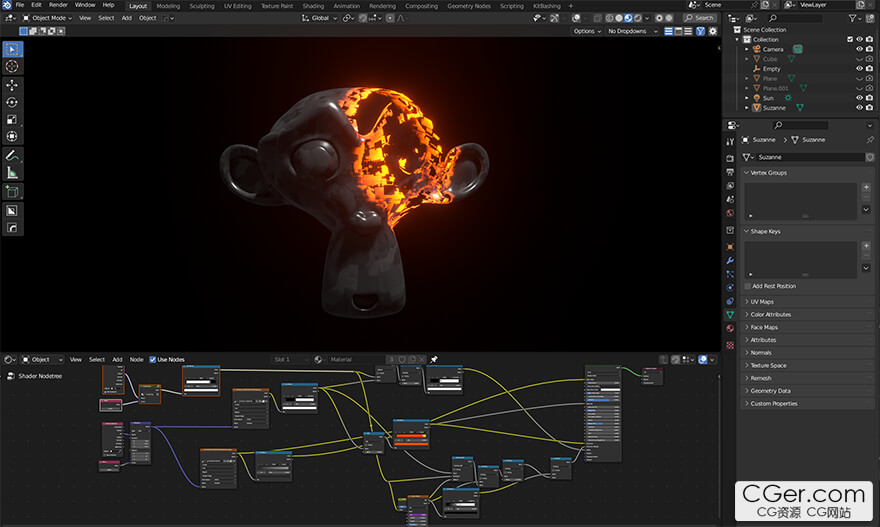The width and height of the screenshot is (880, 527).
Task: Show the Cube in viewport
Action: [x=859, y=59]
